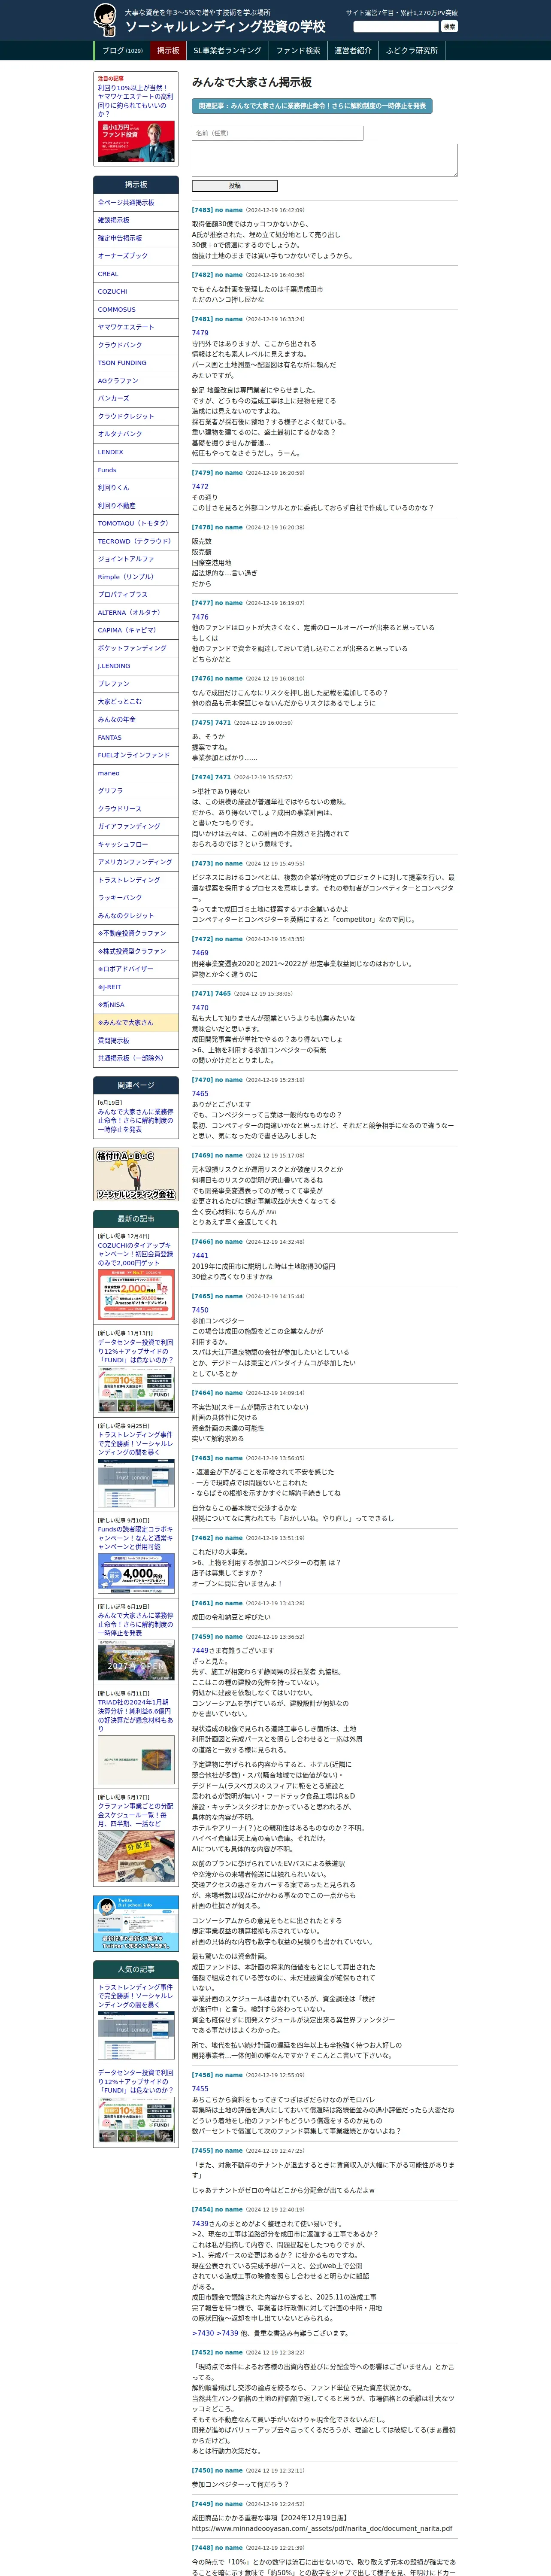551x2576 pixels.
Task: Open オルタナバンク board link
Action: 136,434
